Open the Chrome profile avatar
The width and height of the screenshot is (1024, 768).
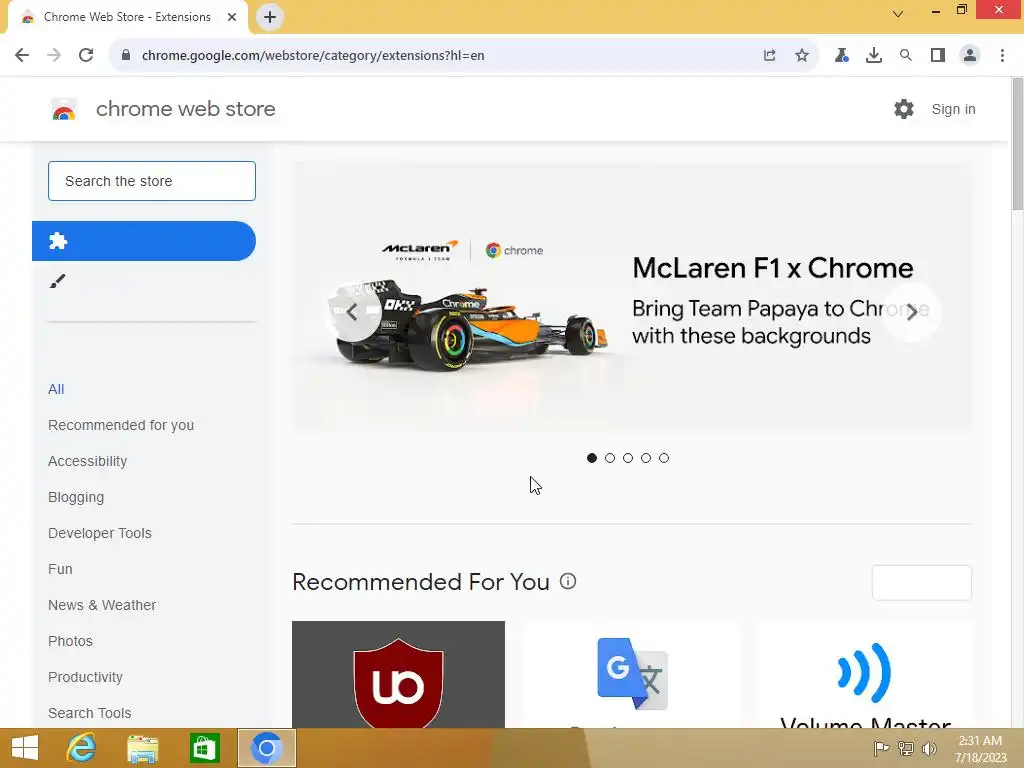pos(970,56)
